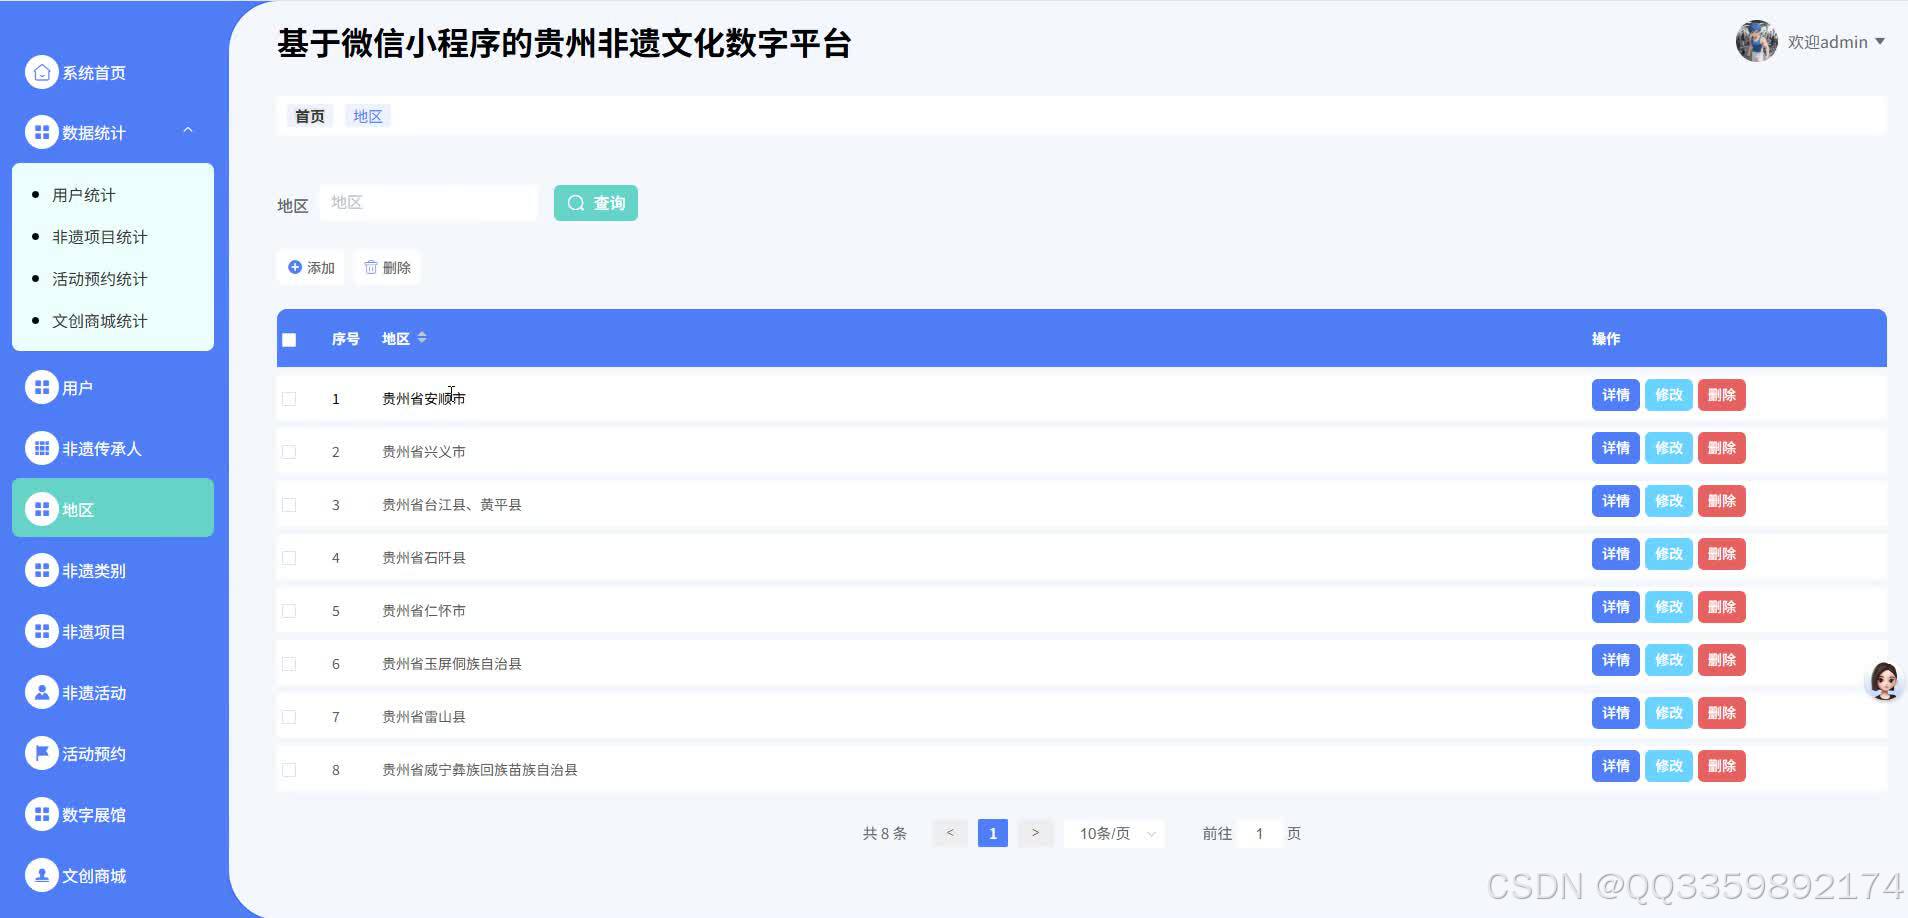This screenshot has height=918, width=1908.
Task: Click 修改 for 贵州省兴义市
Action: 1668,448
